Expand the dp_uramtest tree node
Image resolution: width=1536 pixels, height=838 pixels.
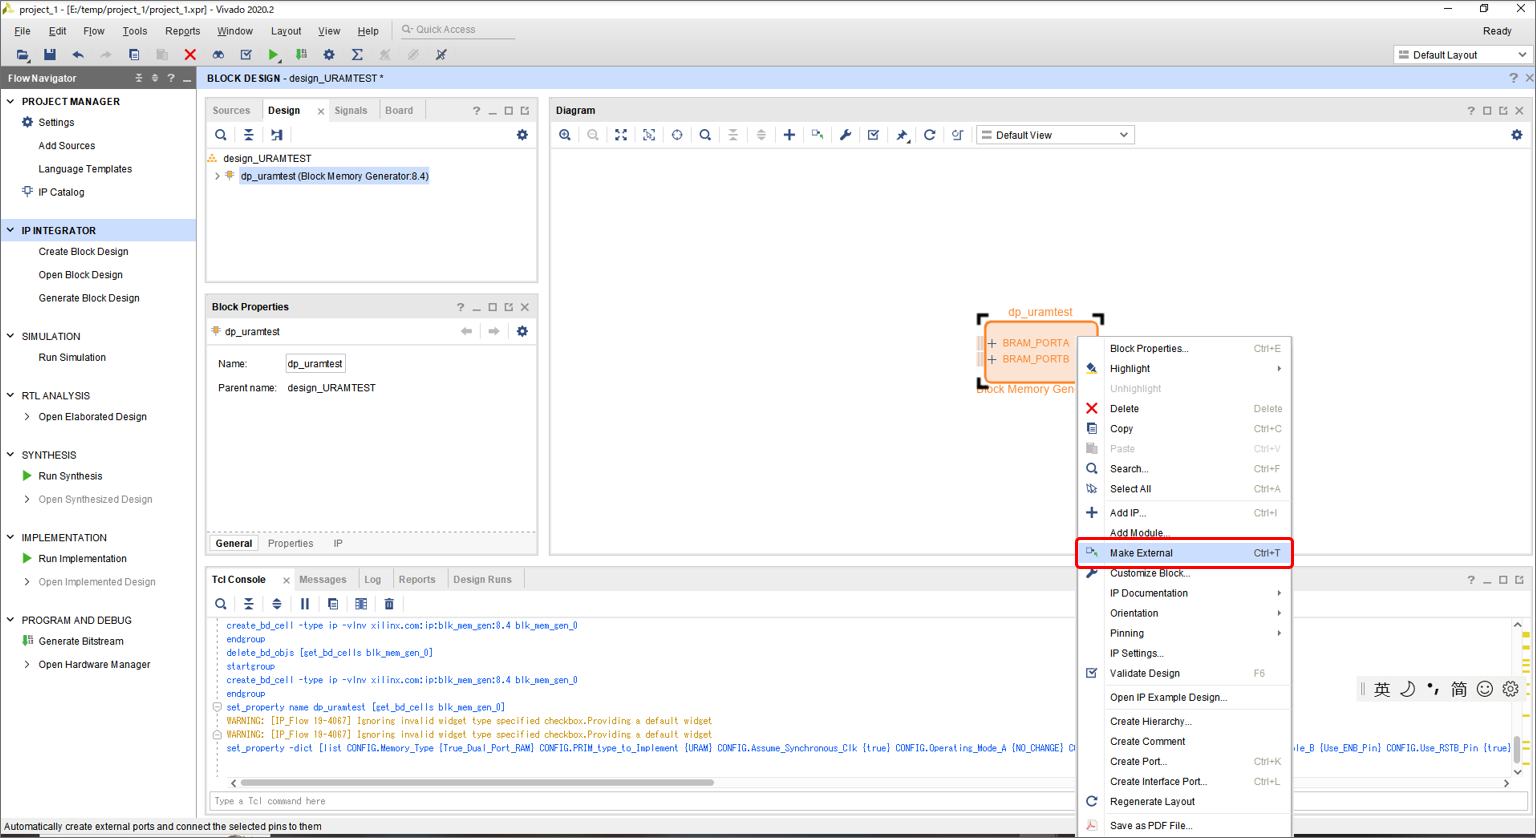coord(217,176)
